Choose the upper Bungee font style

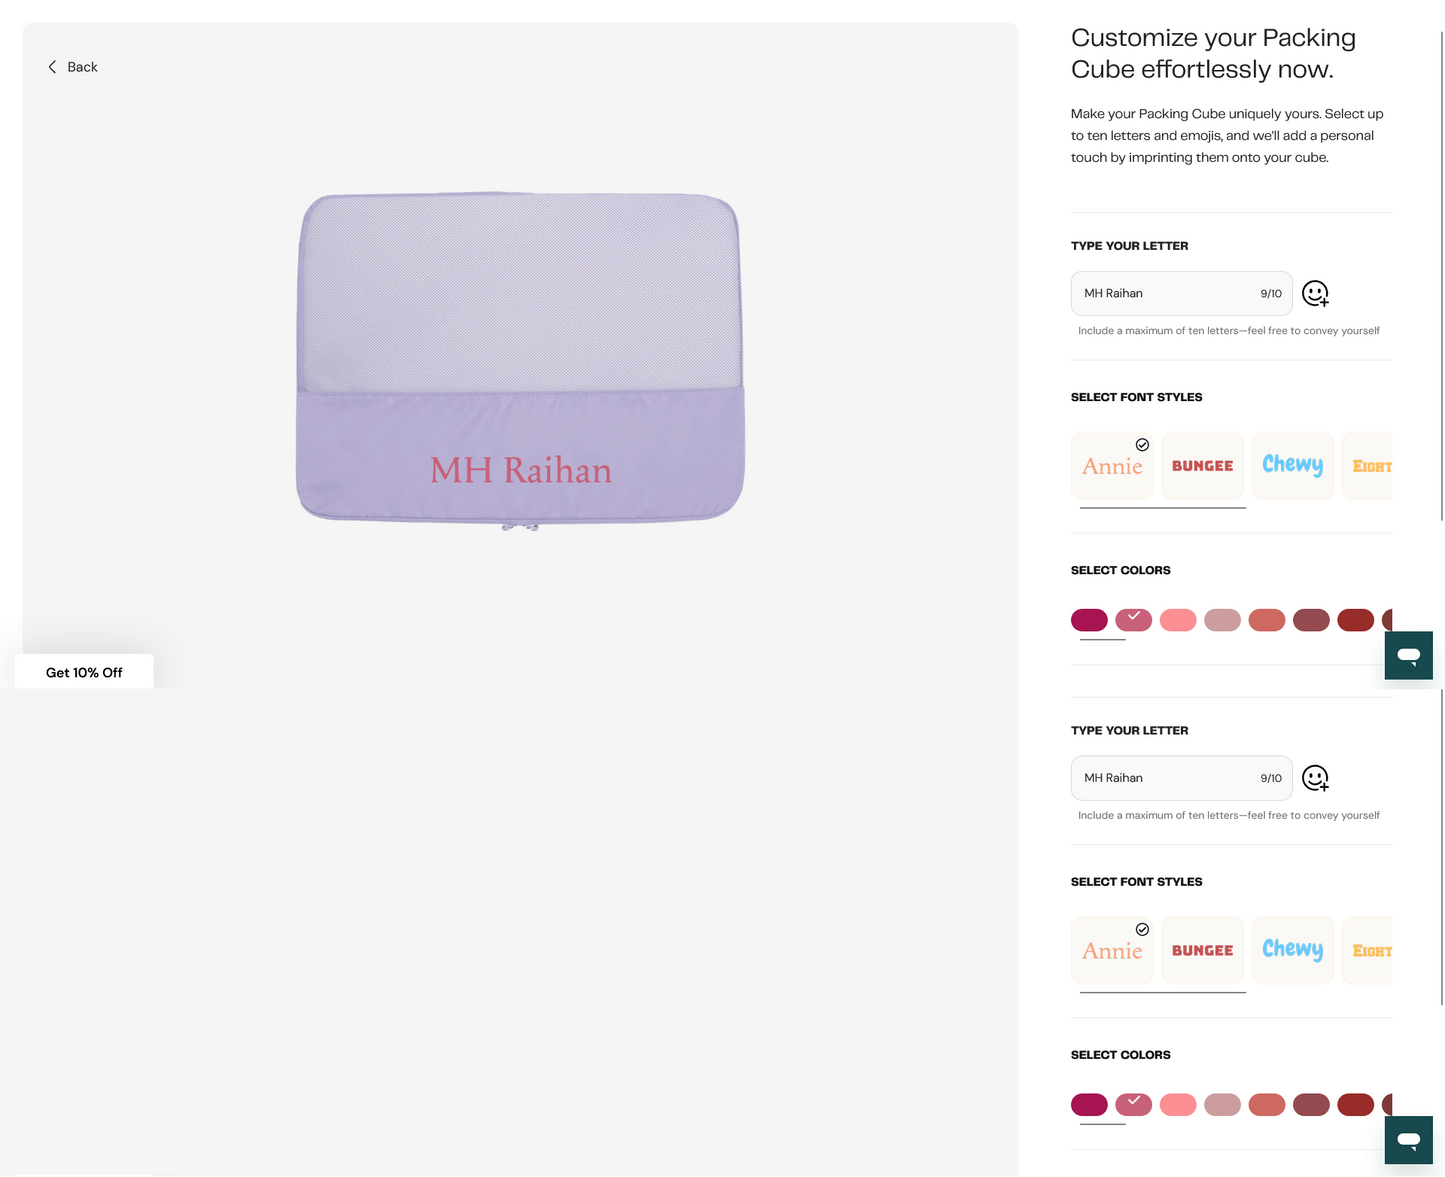coord(1202,466)
